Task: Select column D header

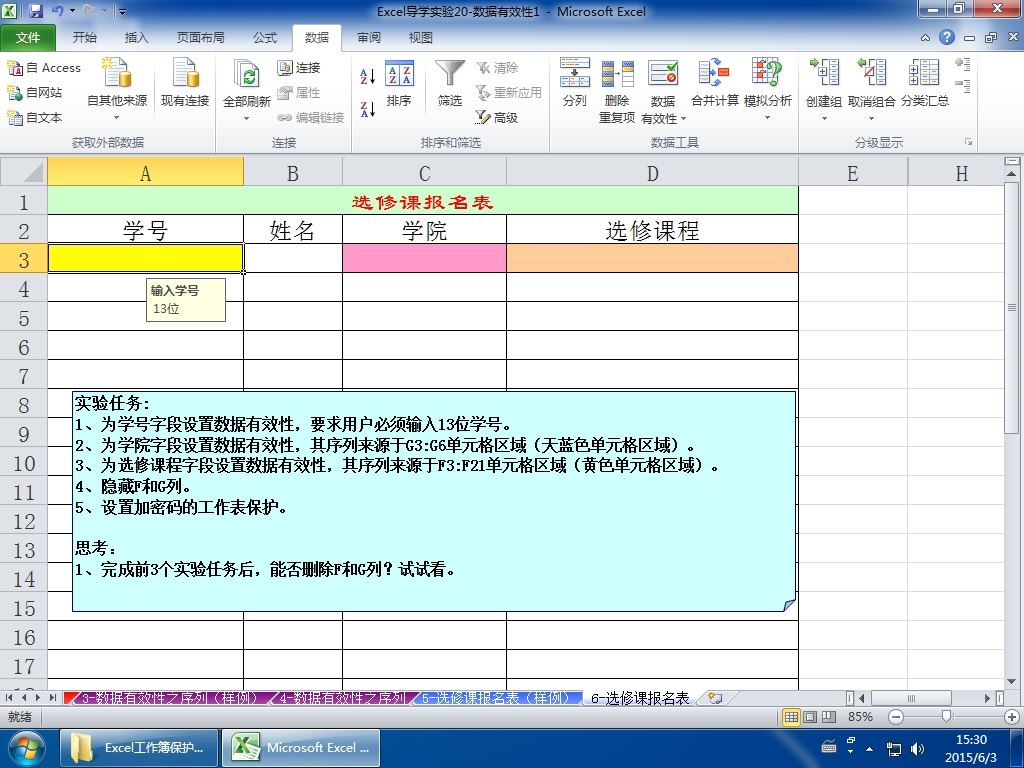Action: 652,173
